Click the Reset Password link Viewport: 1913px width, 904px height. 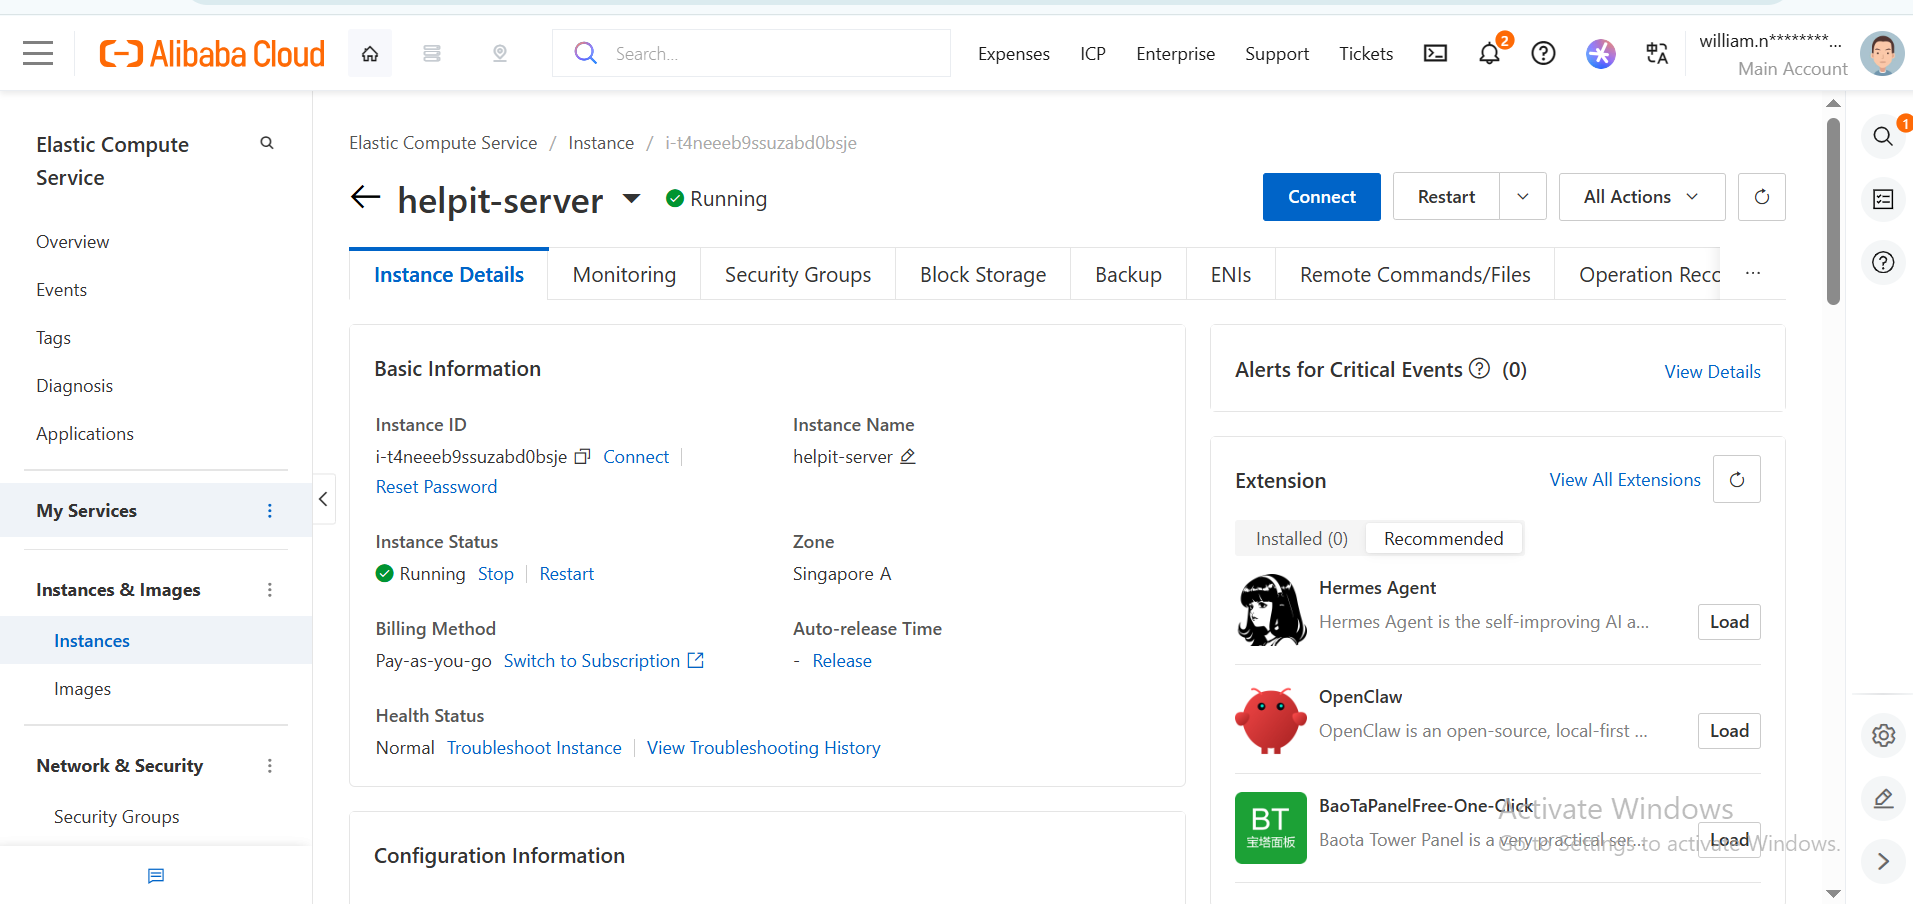pos(436,487)
